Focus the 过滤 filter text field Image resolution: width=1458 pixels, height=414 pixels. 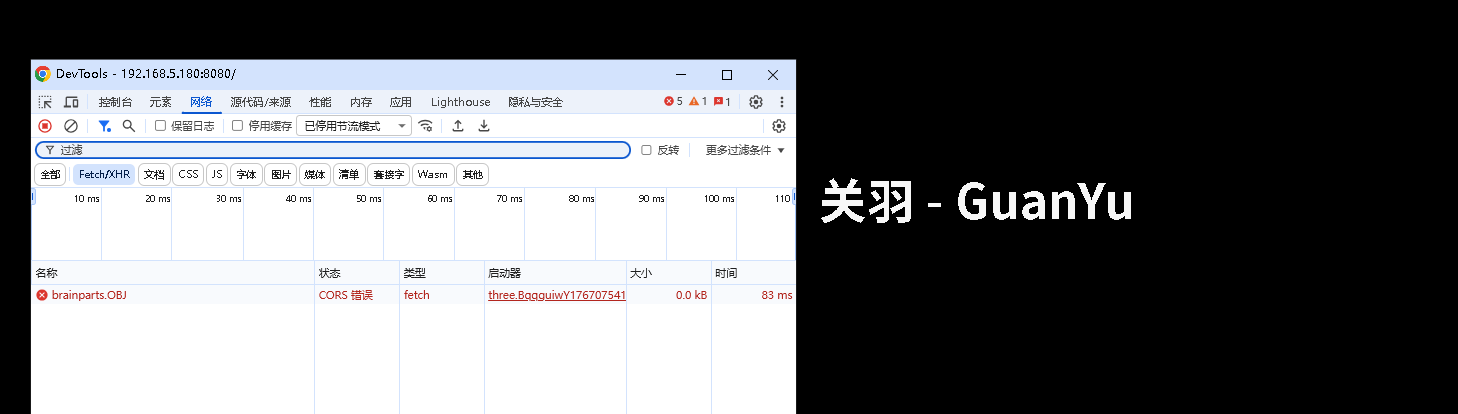(x=340, y=150)
